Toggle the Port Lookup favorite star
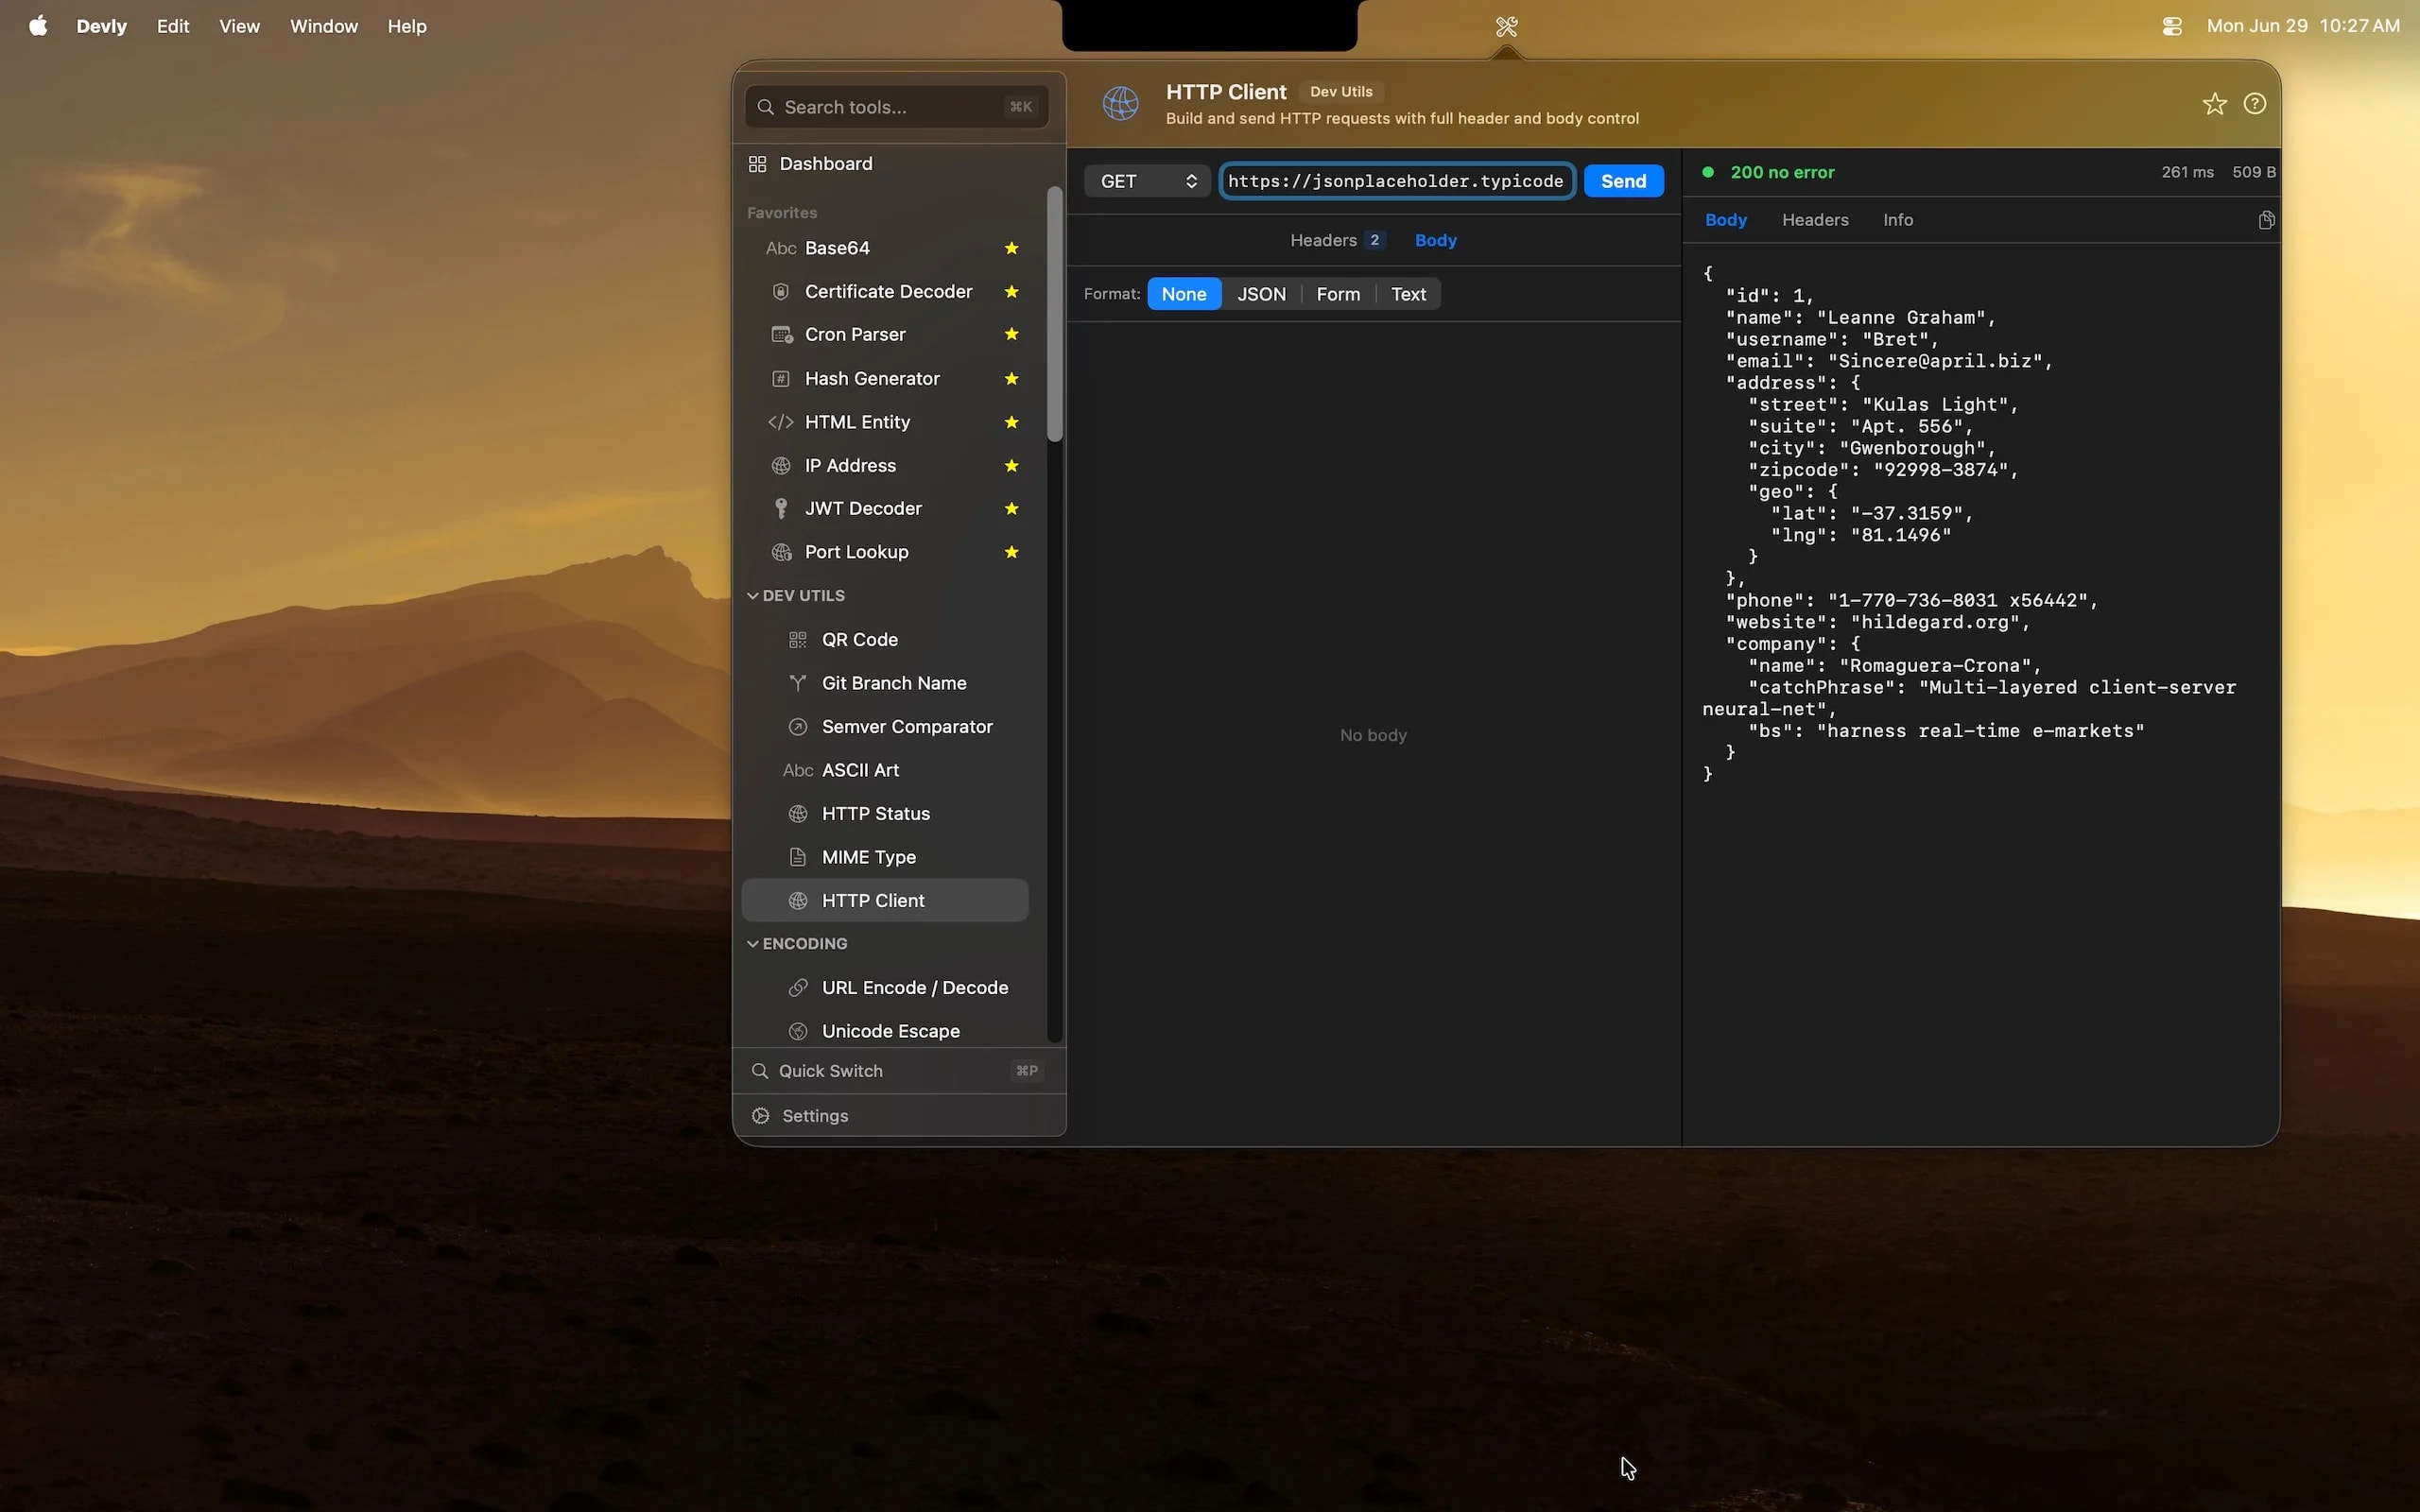The width and height of the screenshot is (2420, 1512). pos(1011,552)
